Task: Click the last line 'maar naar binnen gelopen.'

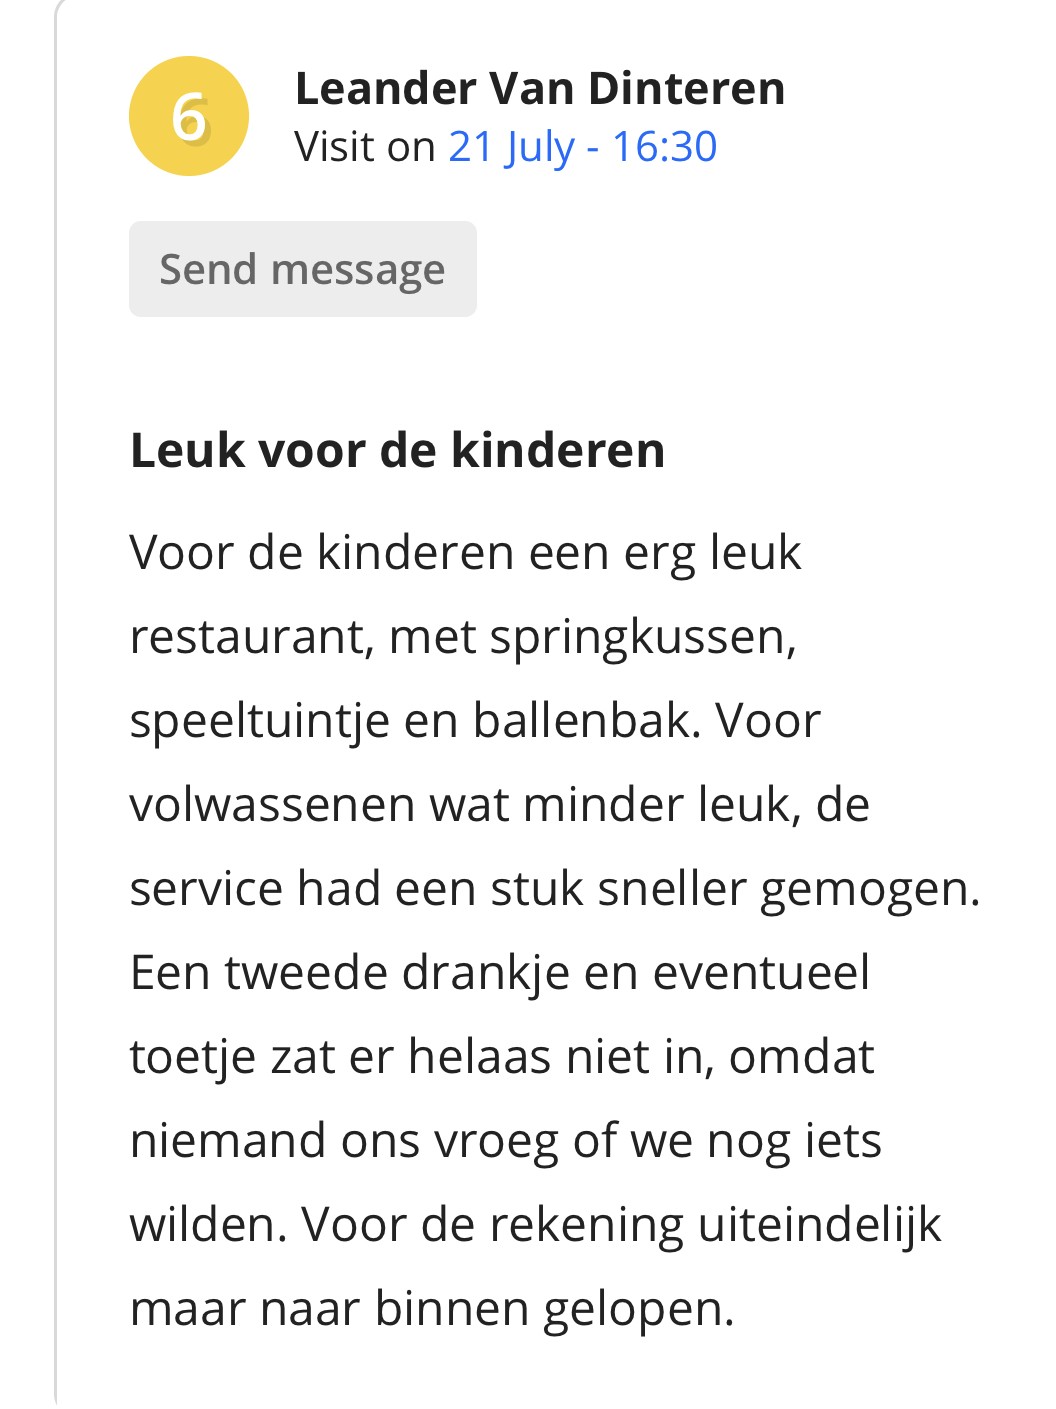Action: click(x=433, y=1309)
